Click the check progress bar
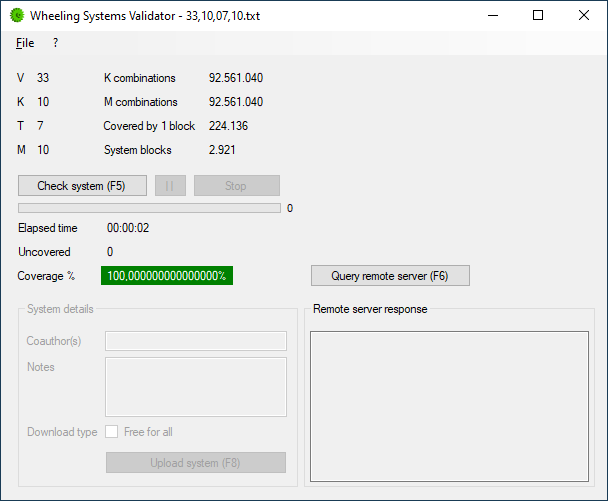 pos(149,208)
